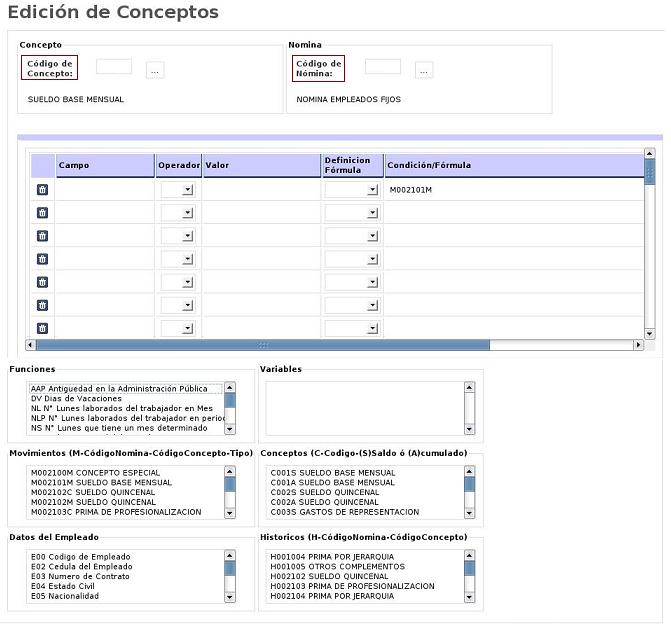Open the Código de Nómina lookup button
This screenshot has height=627, width=671.
424,70
